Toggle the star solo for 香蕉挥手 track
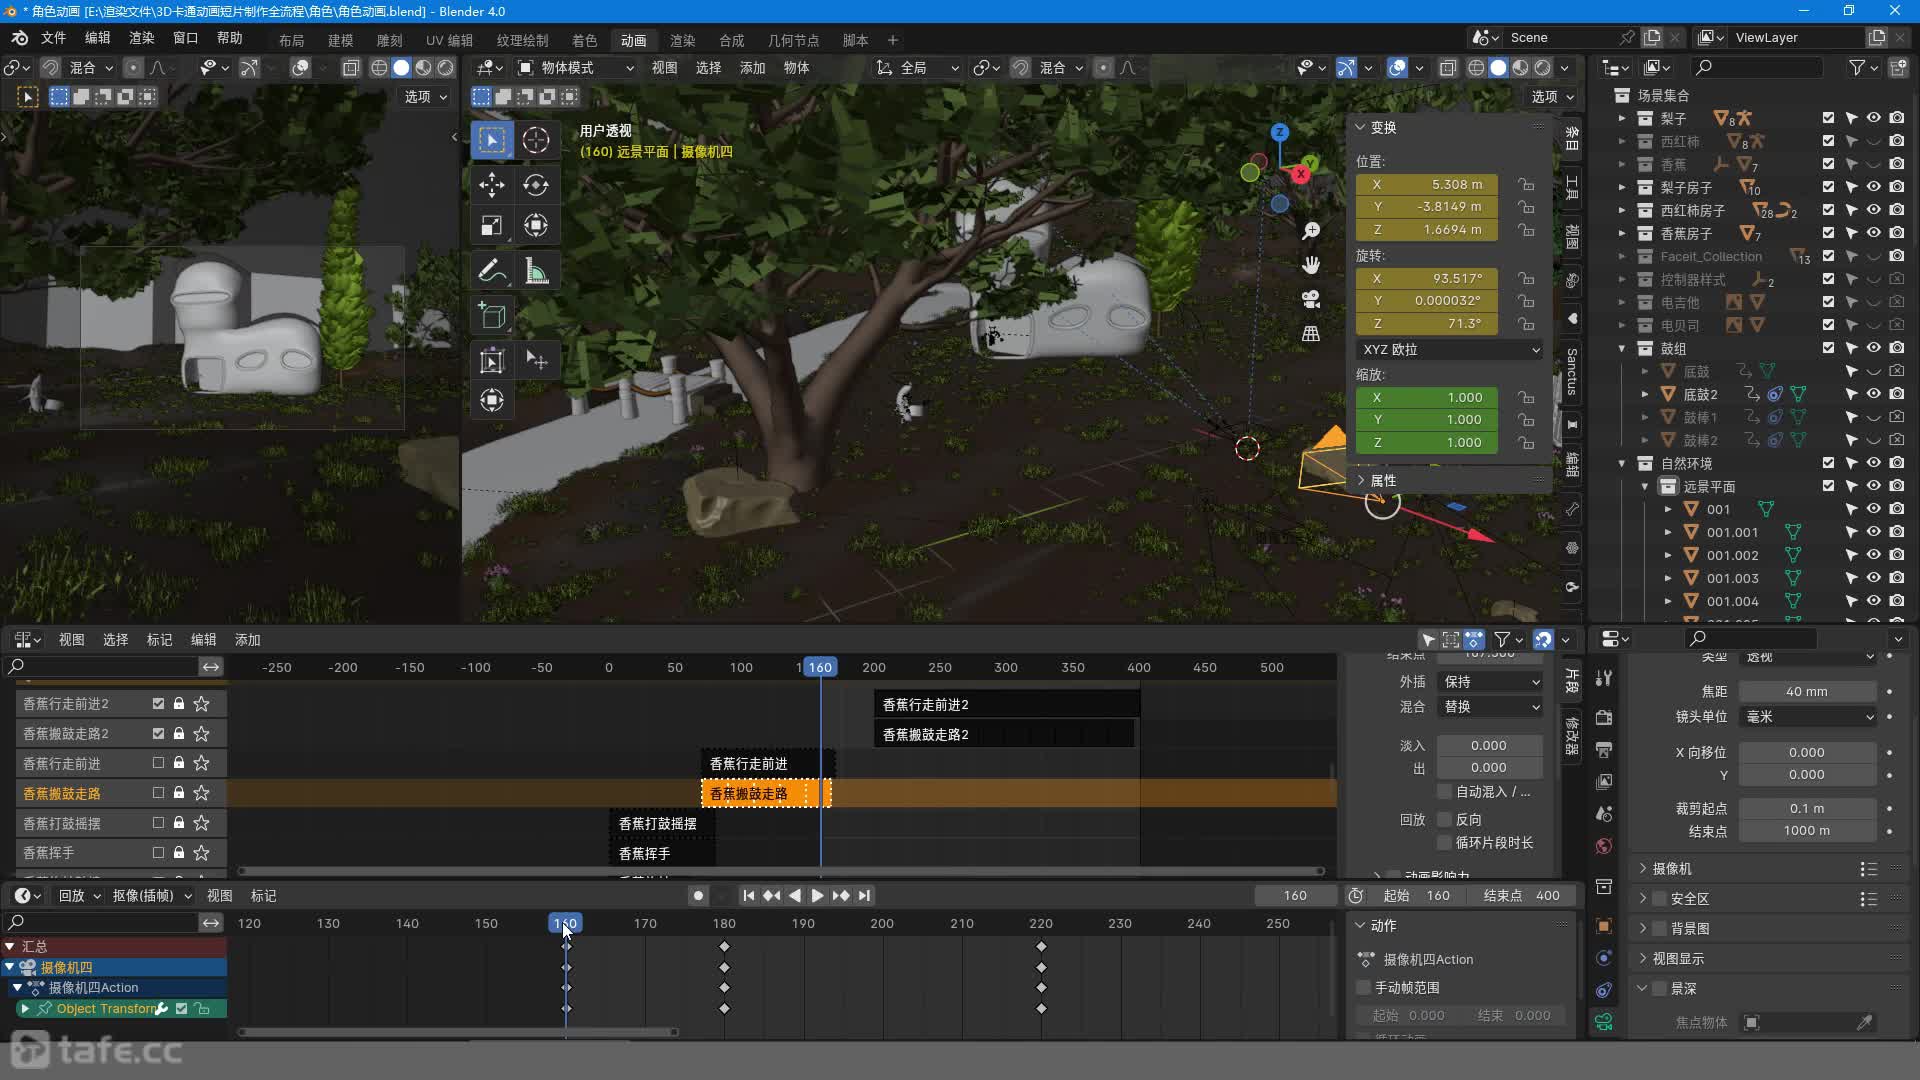1920x1080 pixels. pos(201,853)
